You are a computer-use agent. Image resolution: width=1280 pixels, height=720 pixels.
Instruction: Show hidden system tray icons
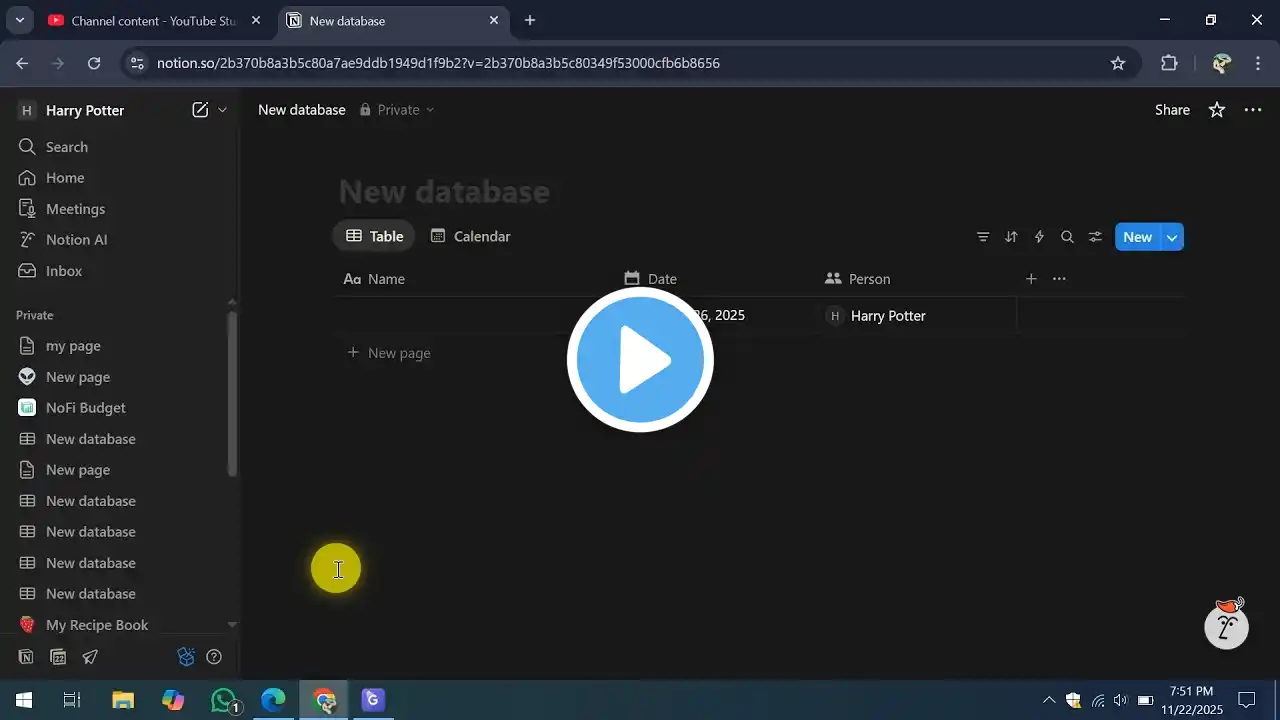[1048, 700]
